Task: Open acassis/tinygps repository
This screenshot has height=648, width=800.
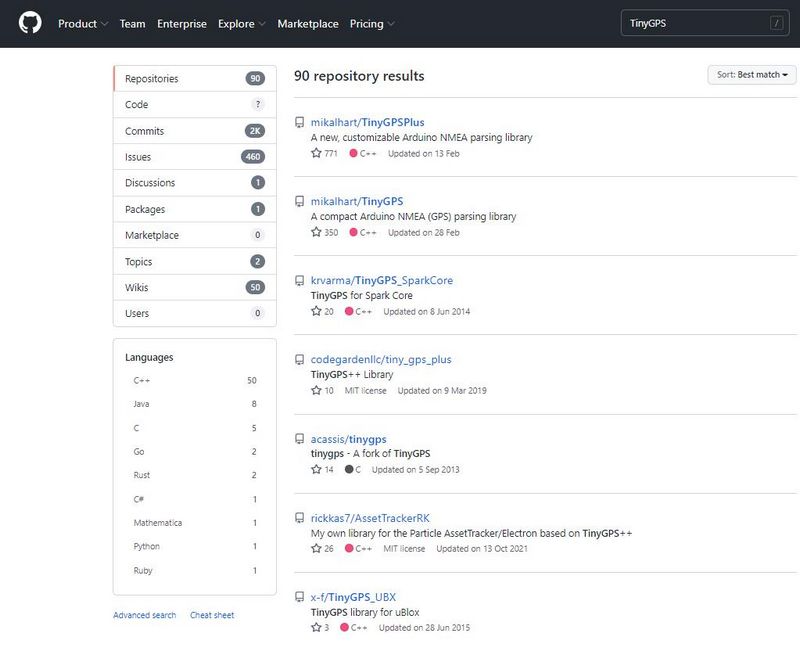Action: point(348,439)
